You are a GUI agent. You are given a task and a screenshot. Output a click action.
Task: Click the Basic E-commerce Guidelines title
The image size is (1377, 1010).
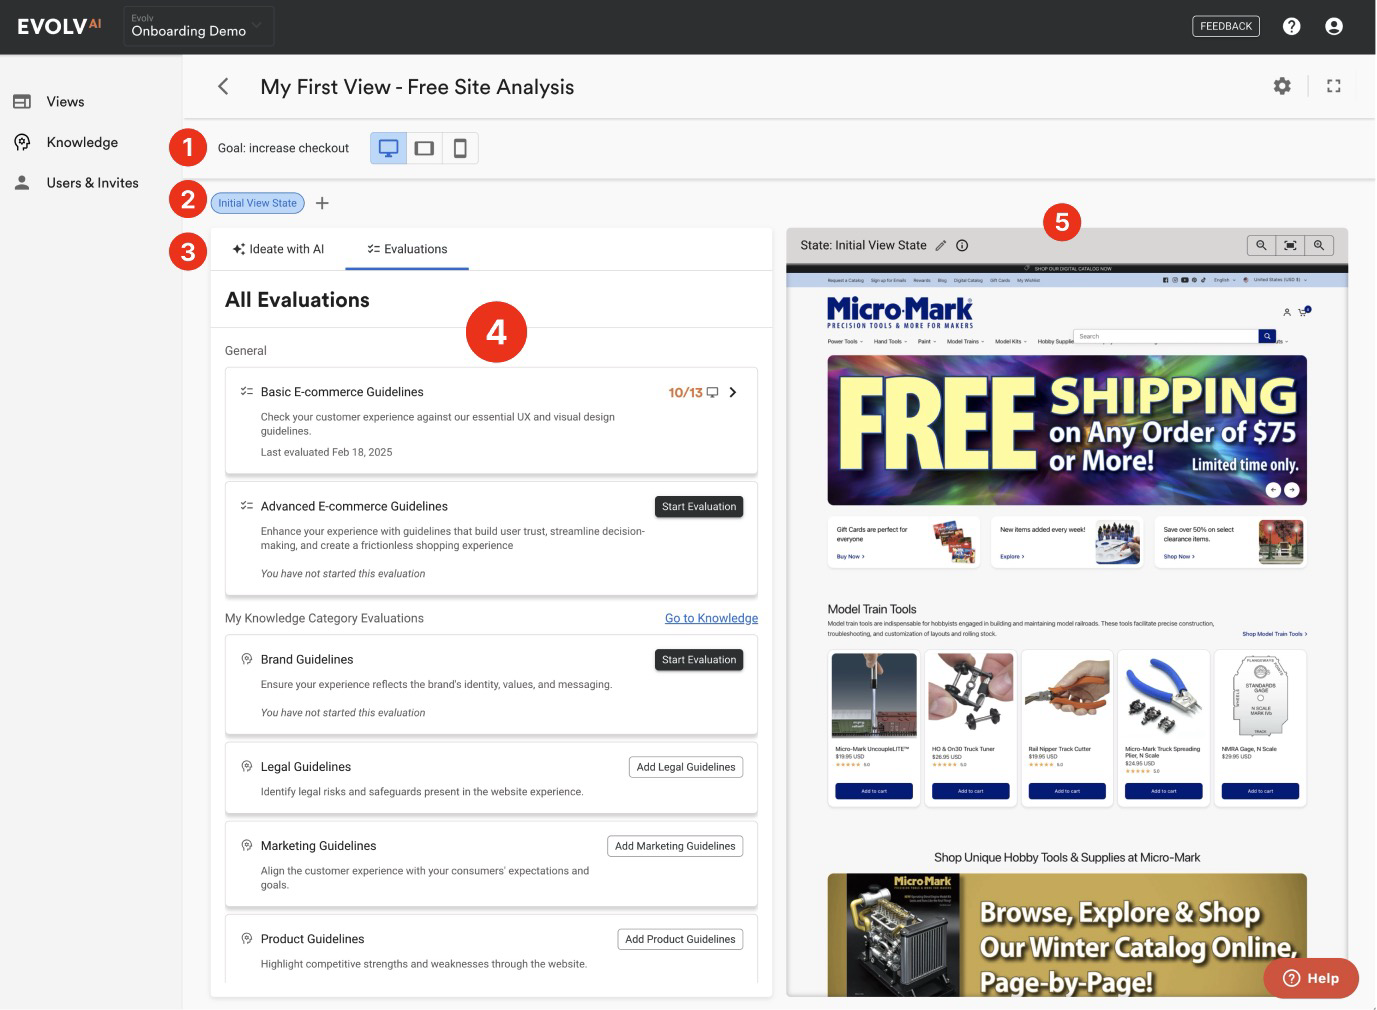[342, 392]
